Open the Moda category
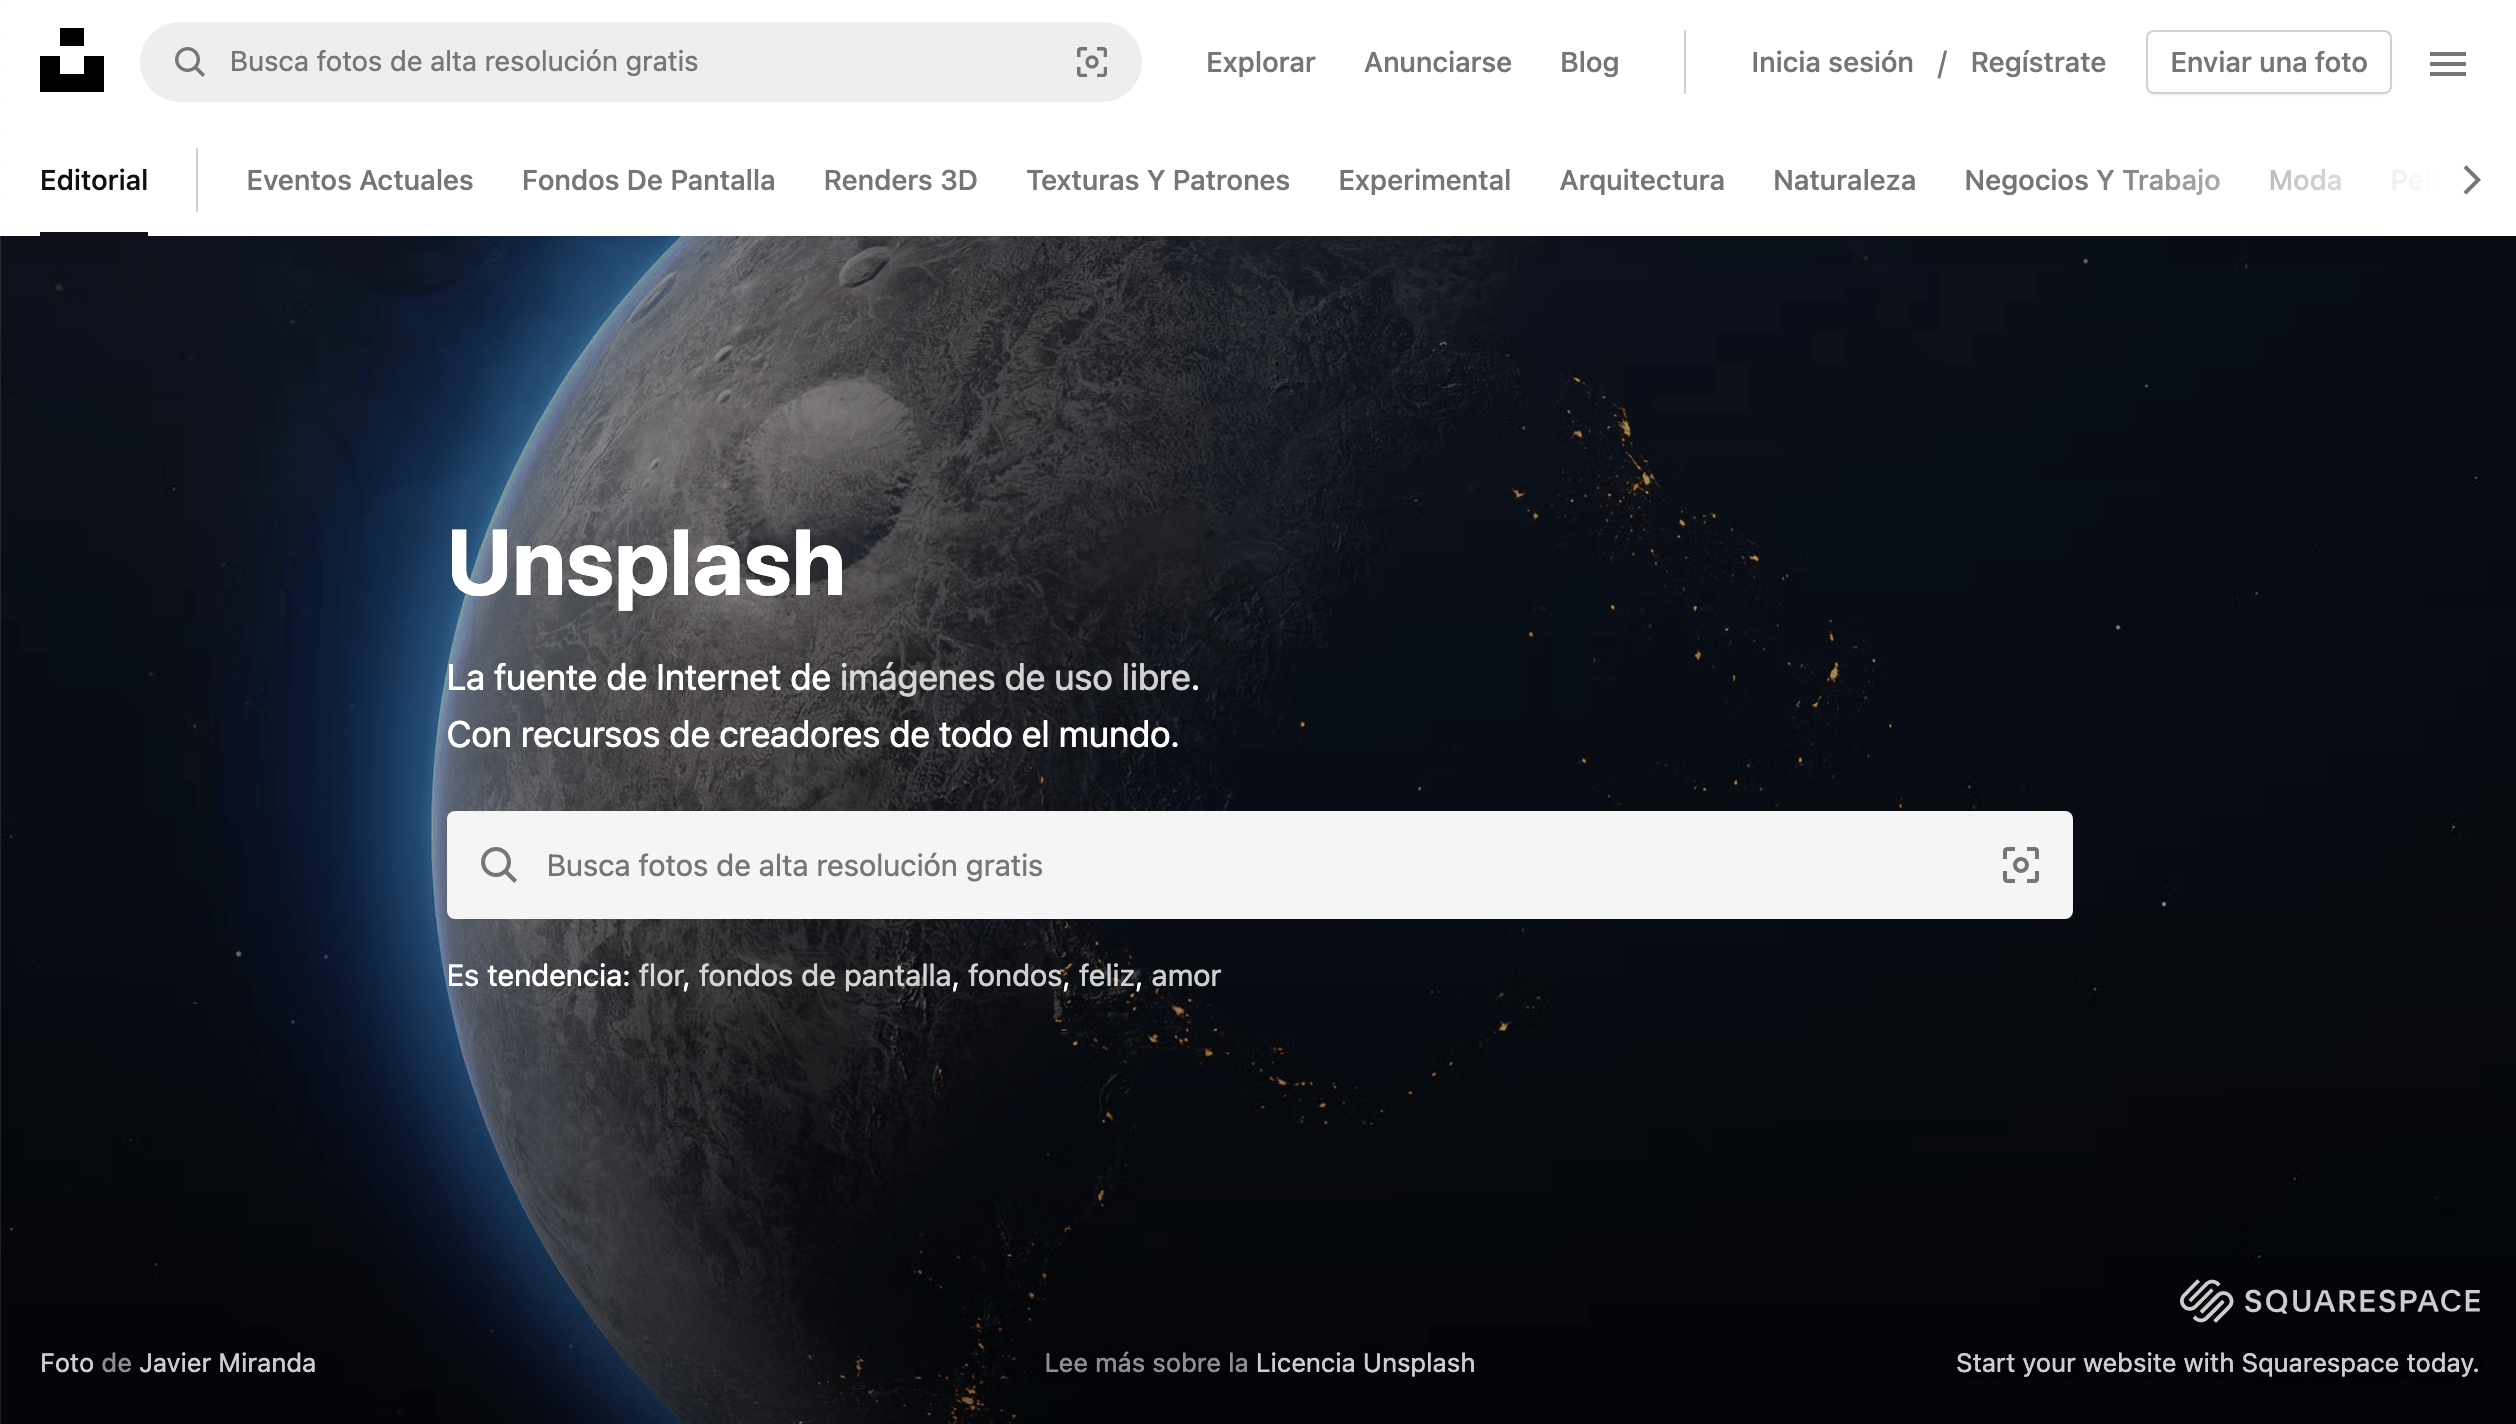 [2305, 180]
